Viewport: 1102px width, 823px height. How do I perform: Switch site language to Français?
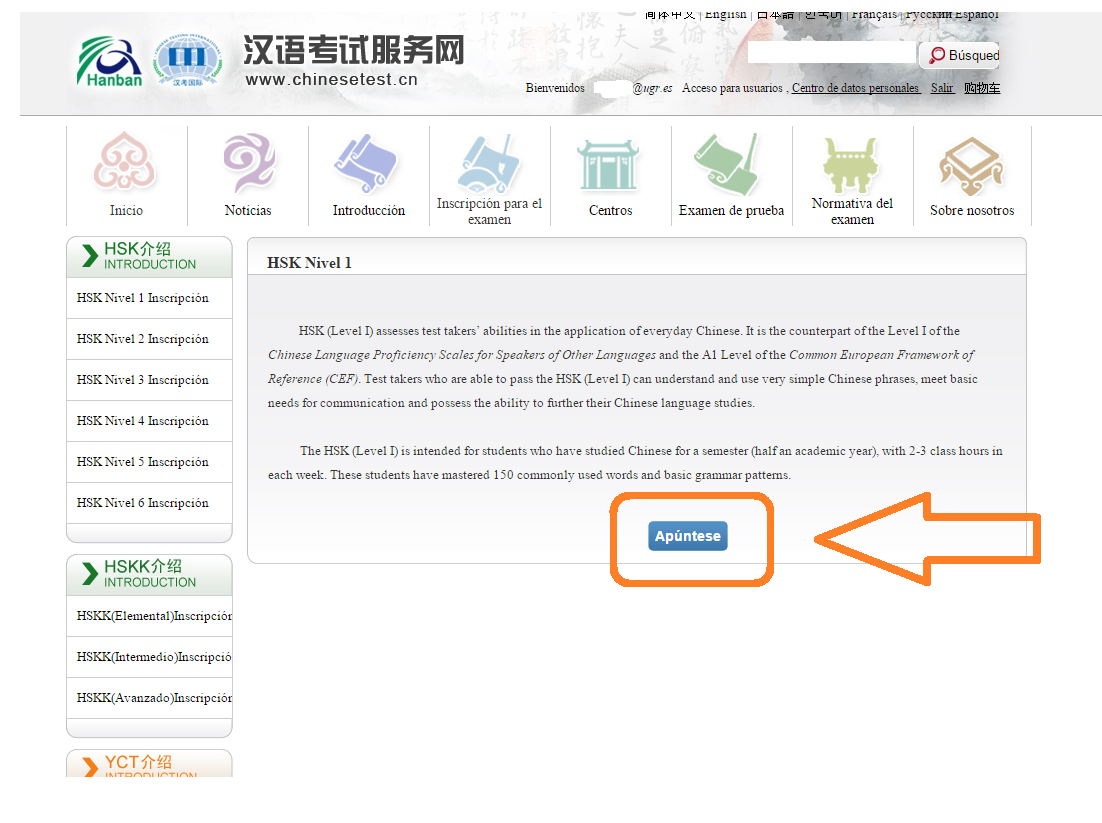pyautogui.click(x=874, y=14)
